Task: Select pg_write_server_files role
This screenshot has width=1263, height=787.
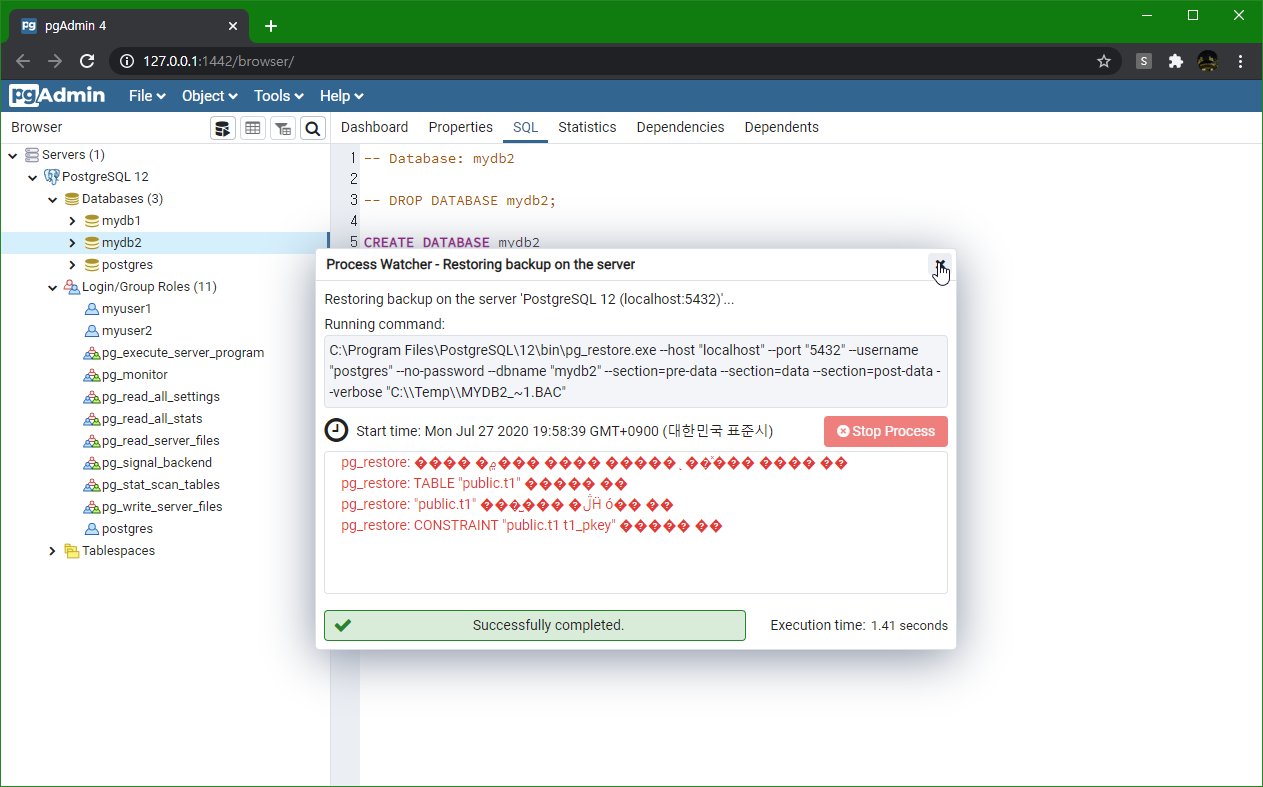Action: [x=162, y=507]
